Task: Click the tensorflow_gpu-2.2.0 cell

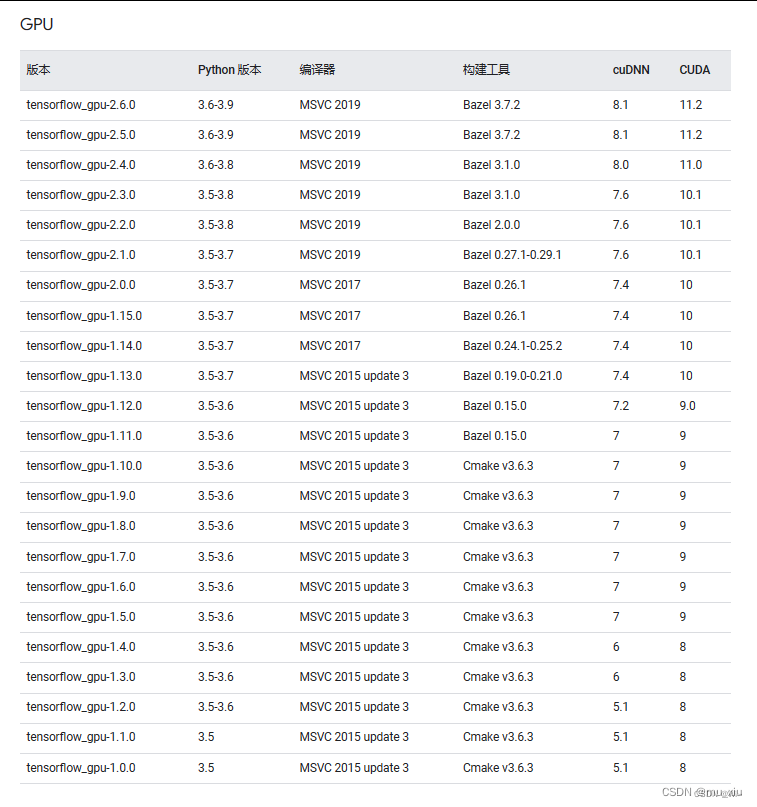Action: click(81, 225)
